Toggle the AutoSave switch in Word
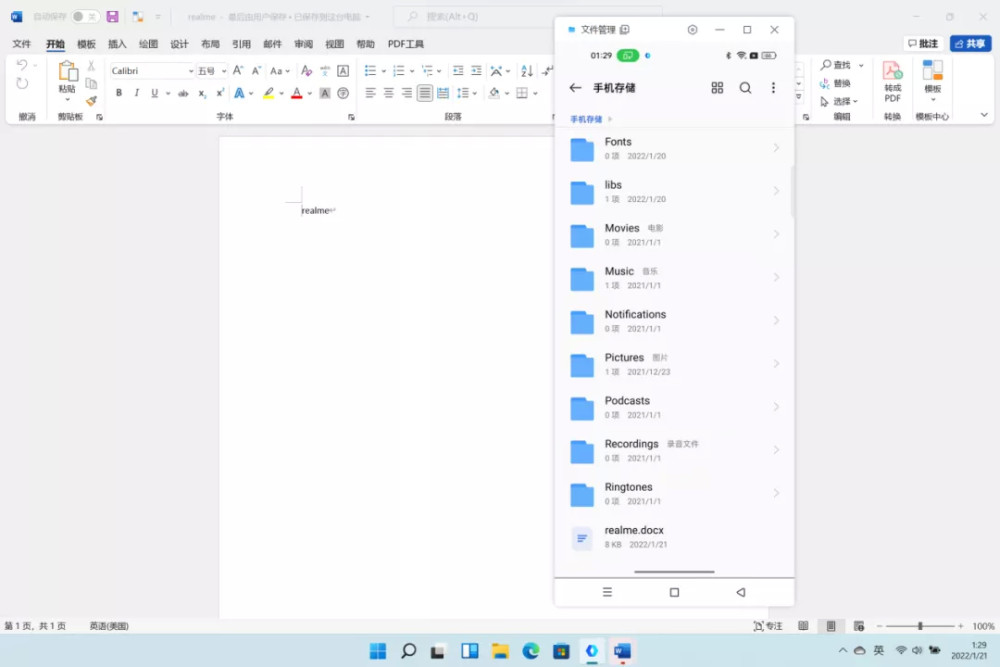Screen dimensions: 1000x667 (85, 17)
